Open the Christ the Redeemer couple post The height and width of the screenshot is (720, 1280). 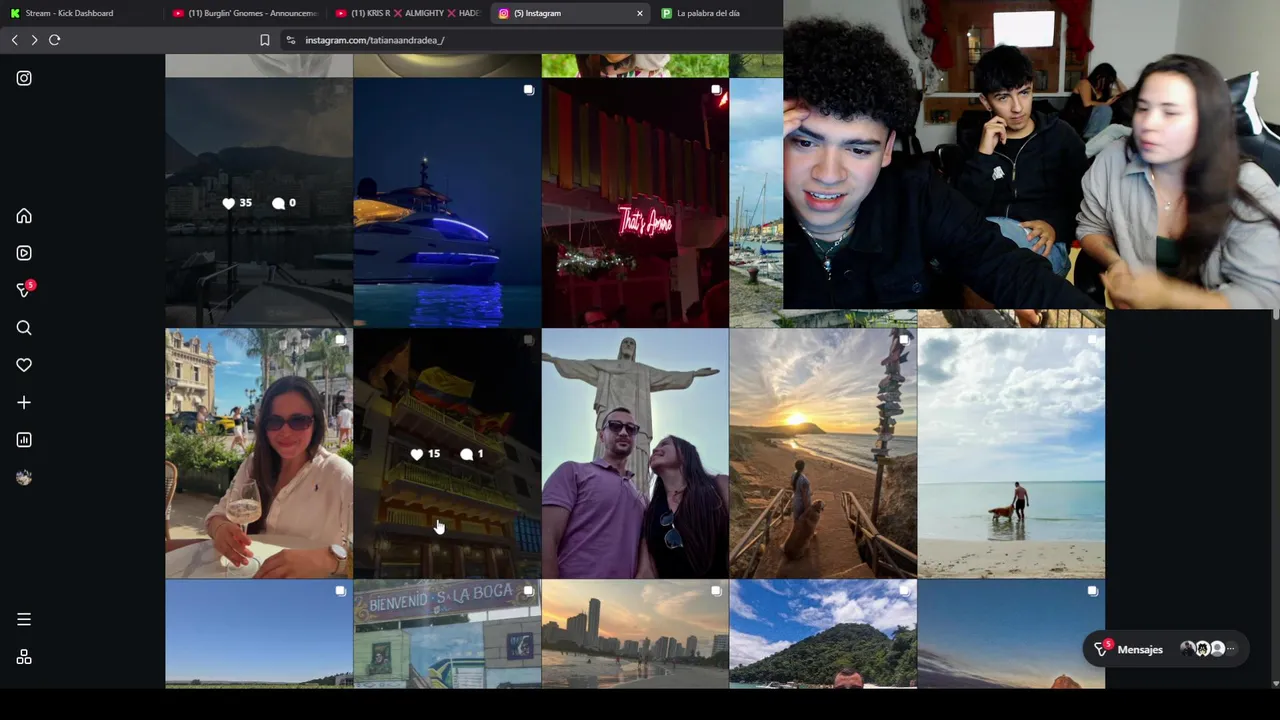[635, 454]
